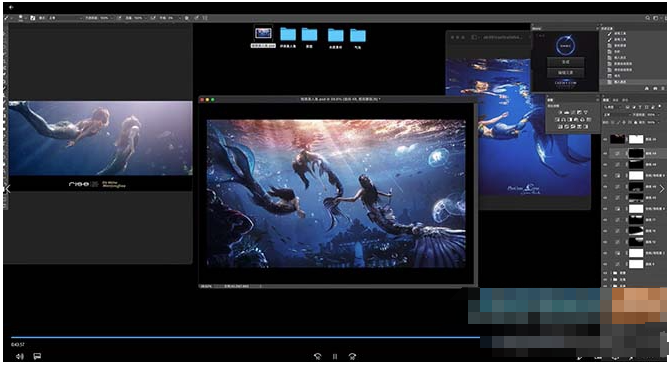670x366 pixels.
Task: Add Curves adjustment icon
Action: (x=573, y=112)
